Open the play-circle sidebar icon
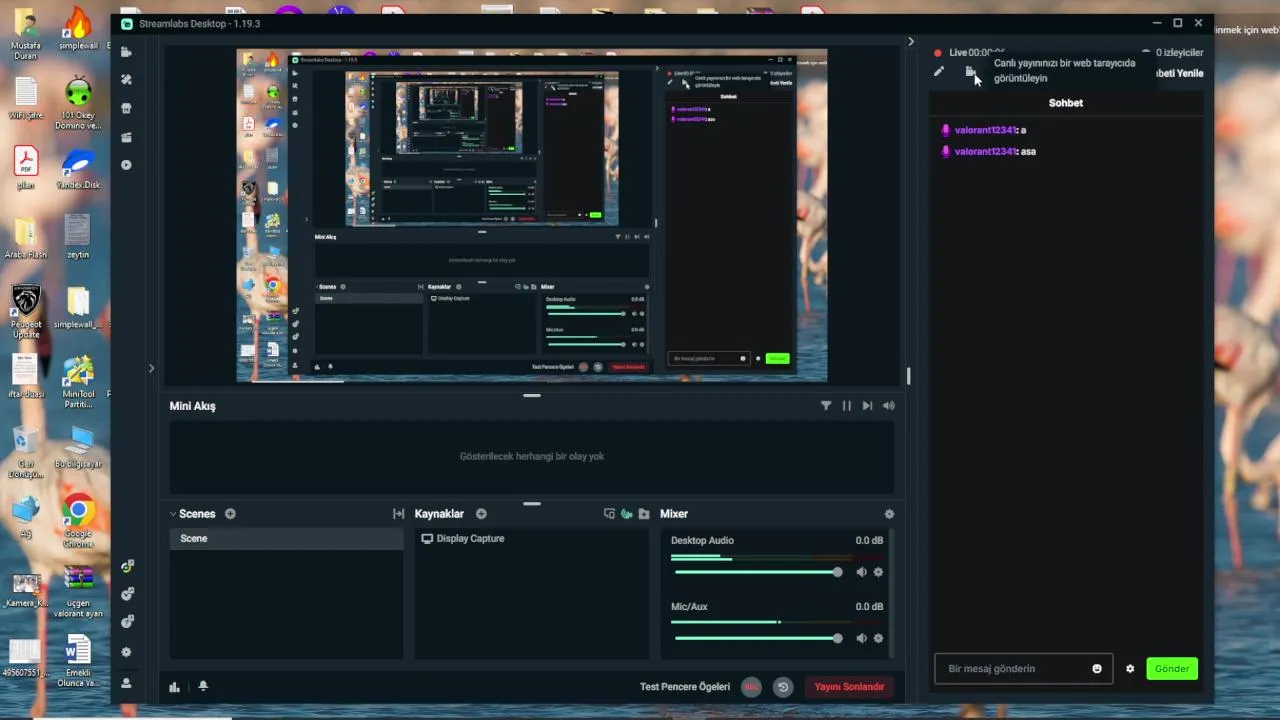Image resolution: width=1280 pixels, height=720 pixels. pyautogui.click(x=126, y=165)
